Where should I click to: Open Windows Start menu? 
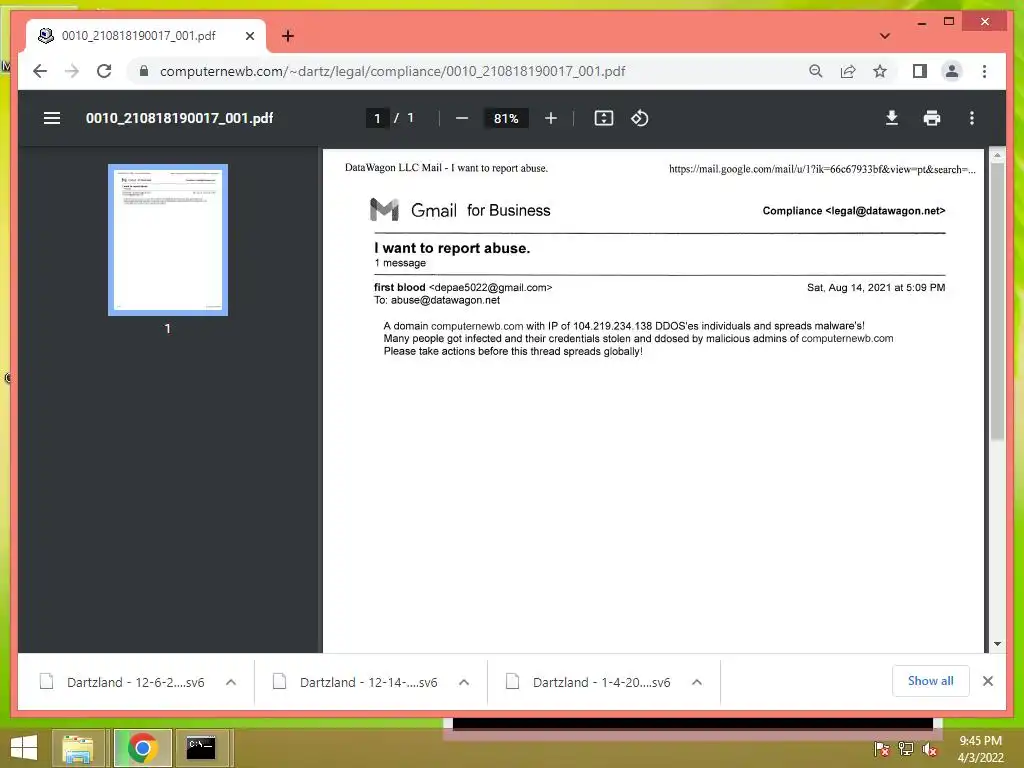(24, 748)
